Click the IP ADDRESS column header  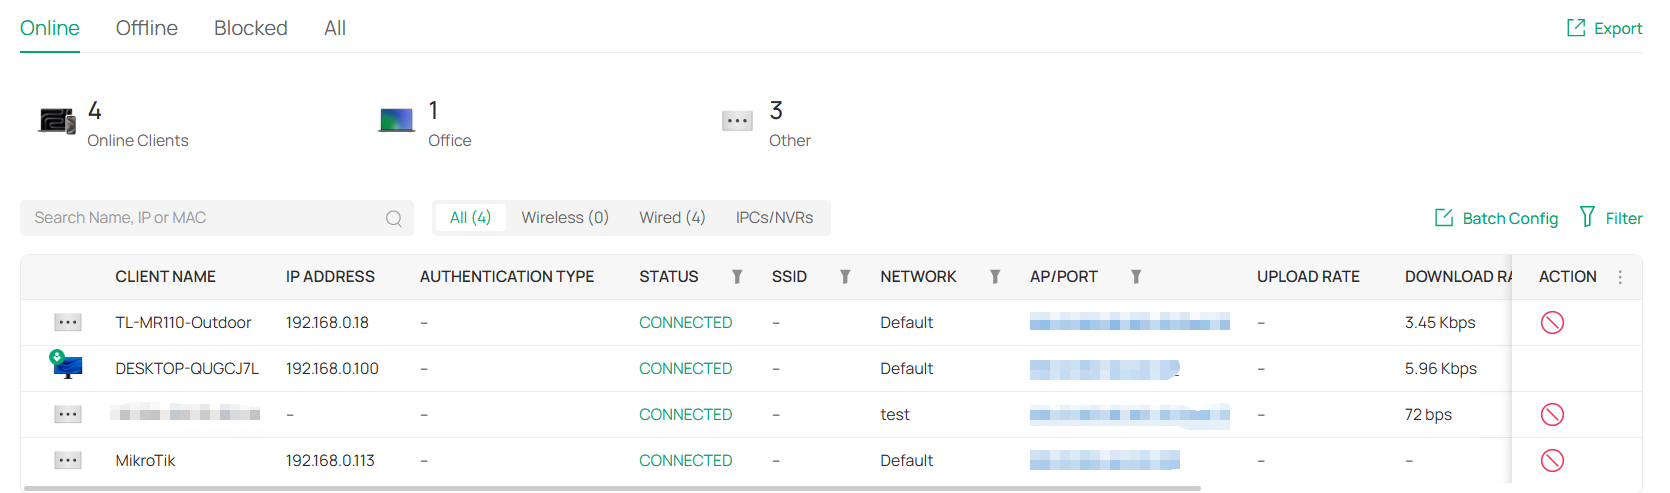[x=330, y=277]
